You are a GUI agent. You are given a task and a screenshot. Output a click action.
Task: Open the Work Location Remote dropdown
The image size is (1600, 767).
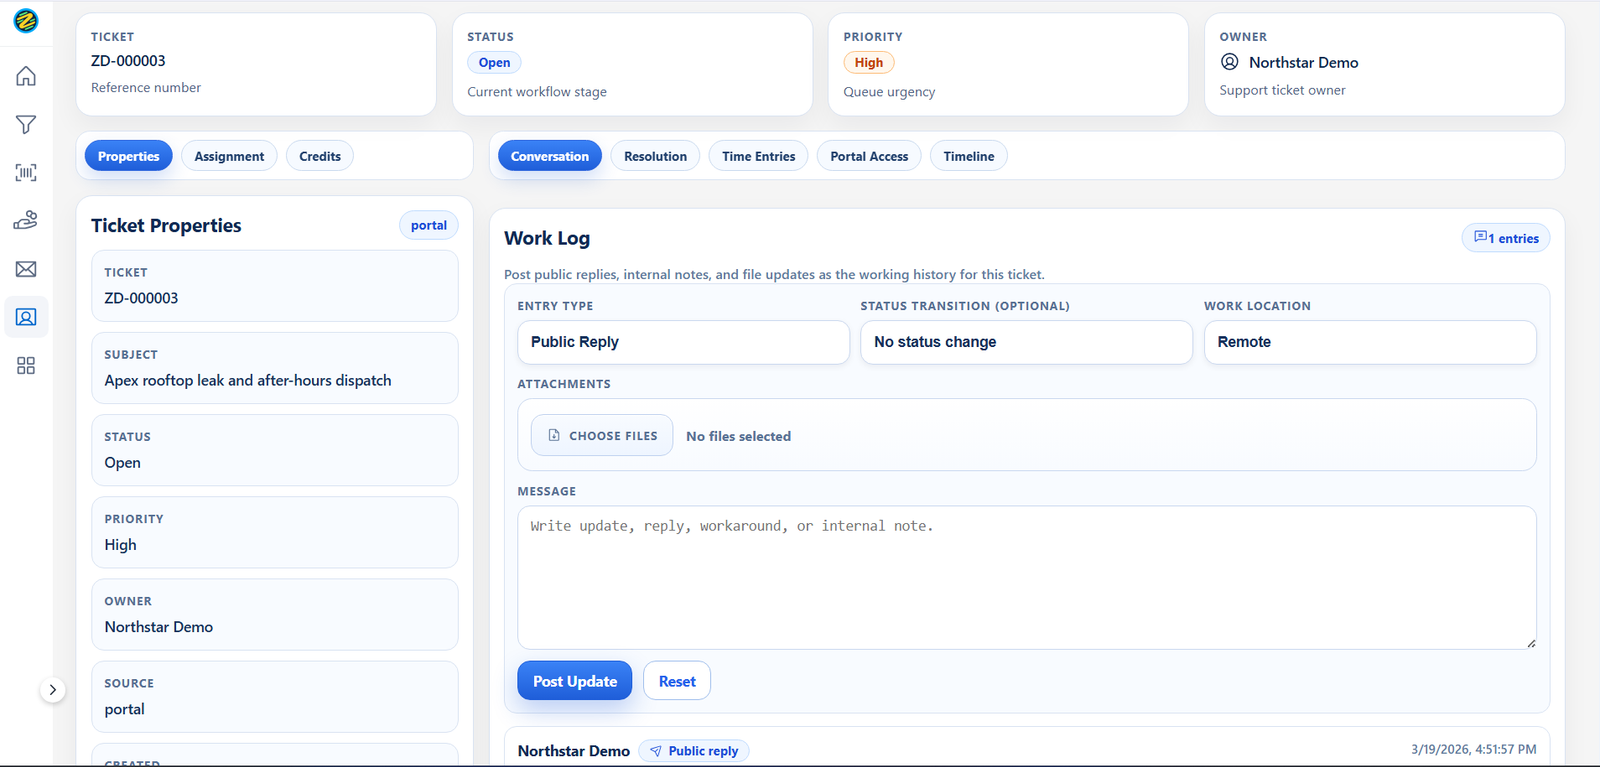1370,342
